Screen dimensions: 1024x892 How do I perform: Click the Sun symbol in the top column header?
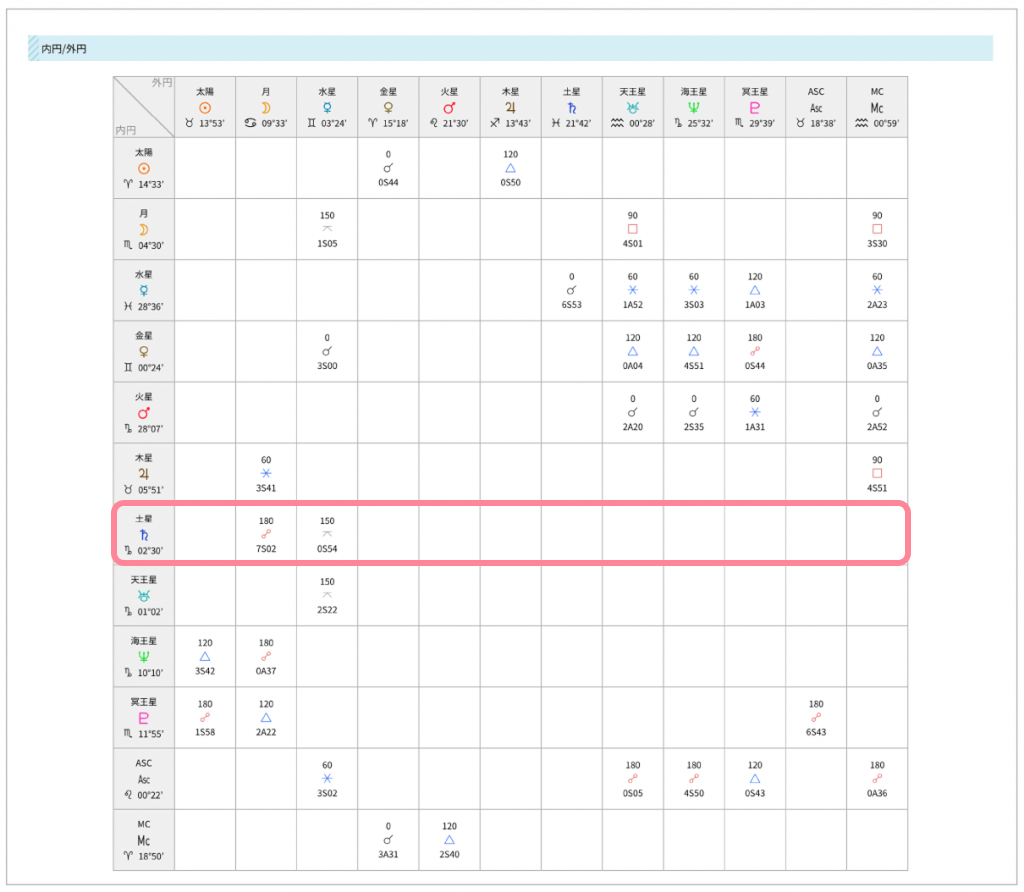click(x=205, y=107)
